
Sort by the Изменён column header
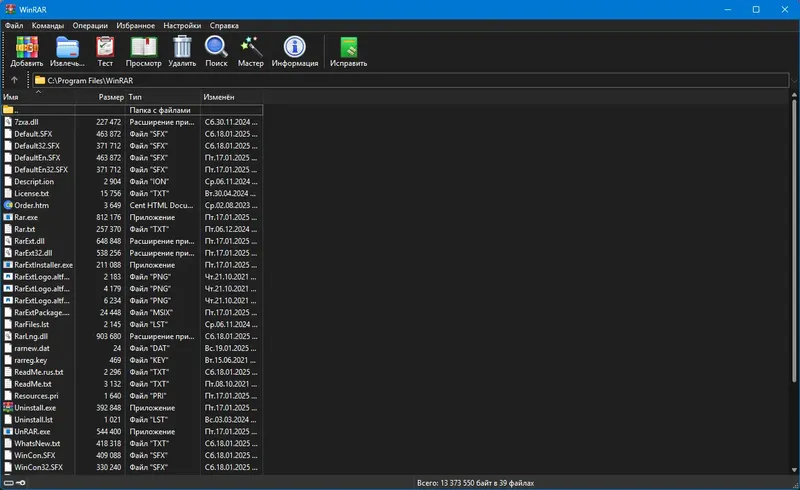(232, 97)
